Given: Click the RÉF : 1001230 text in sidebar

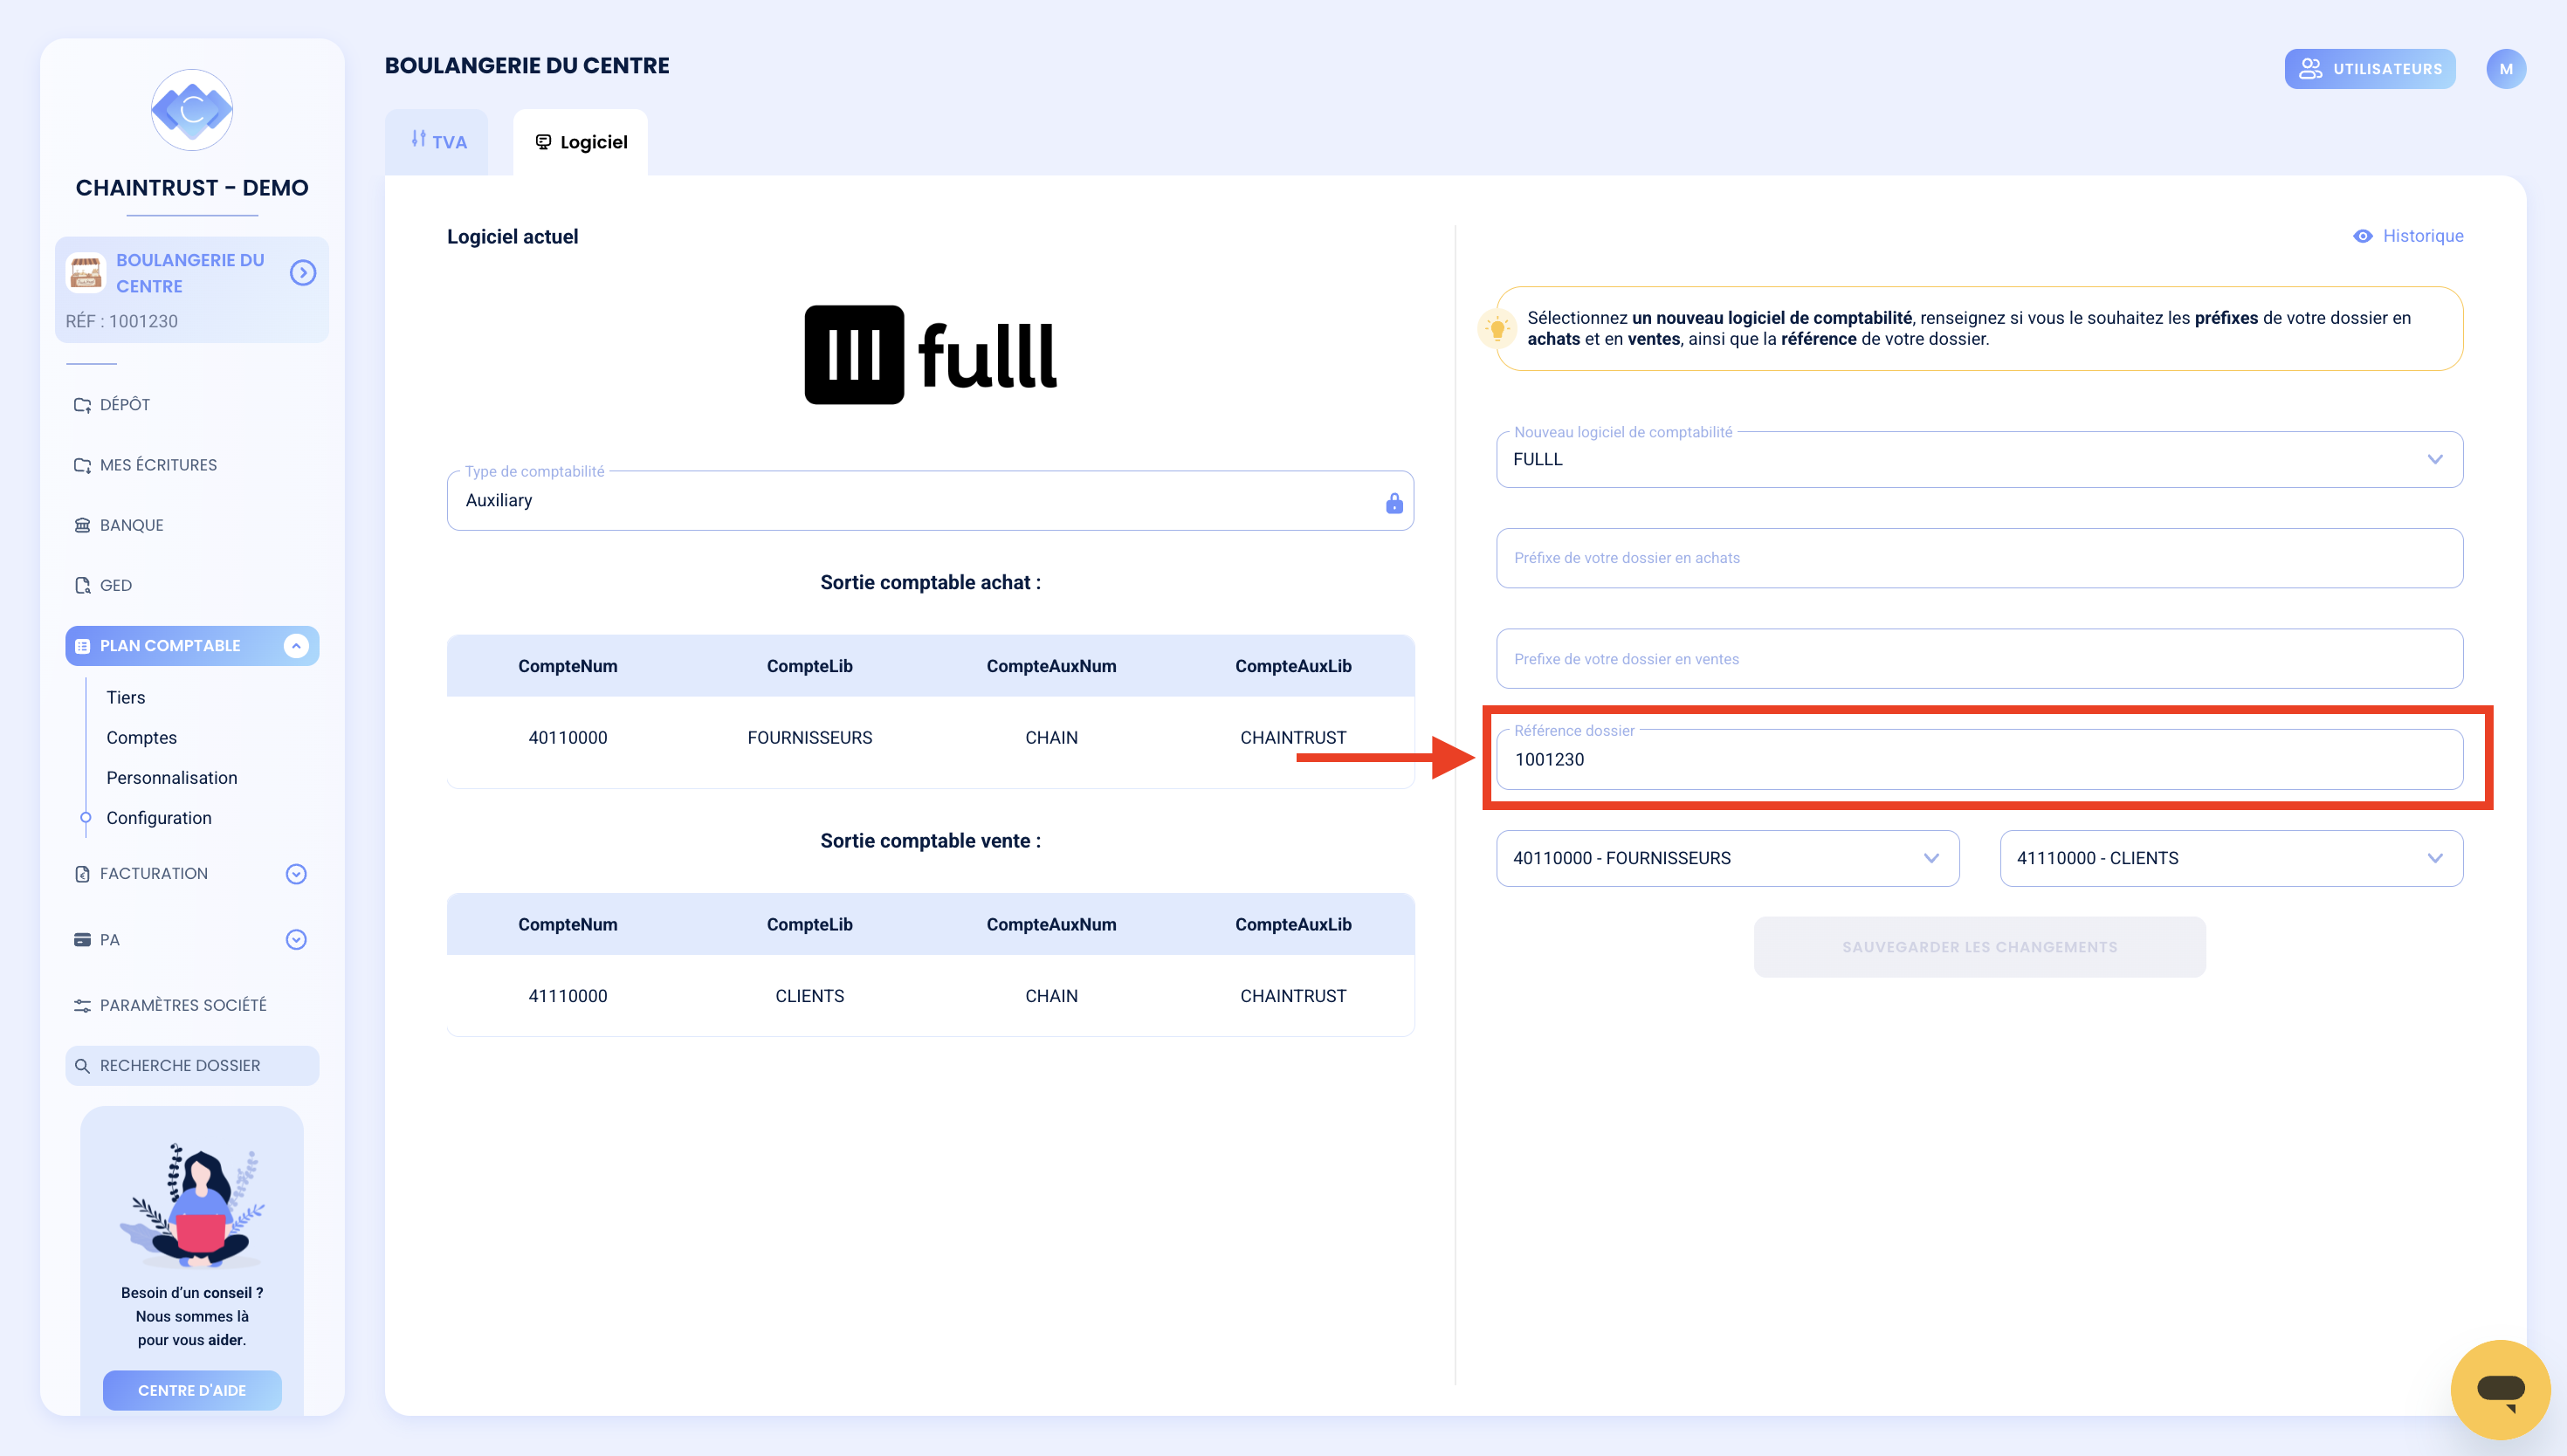Looking at the screenshot, I should point(122,321).
